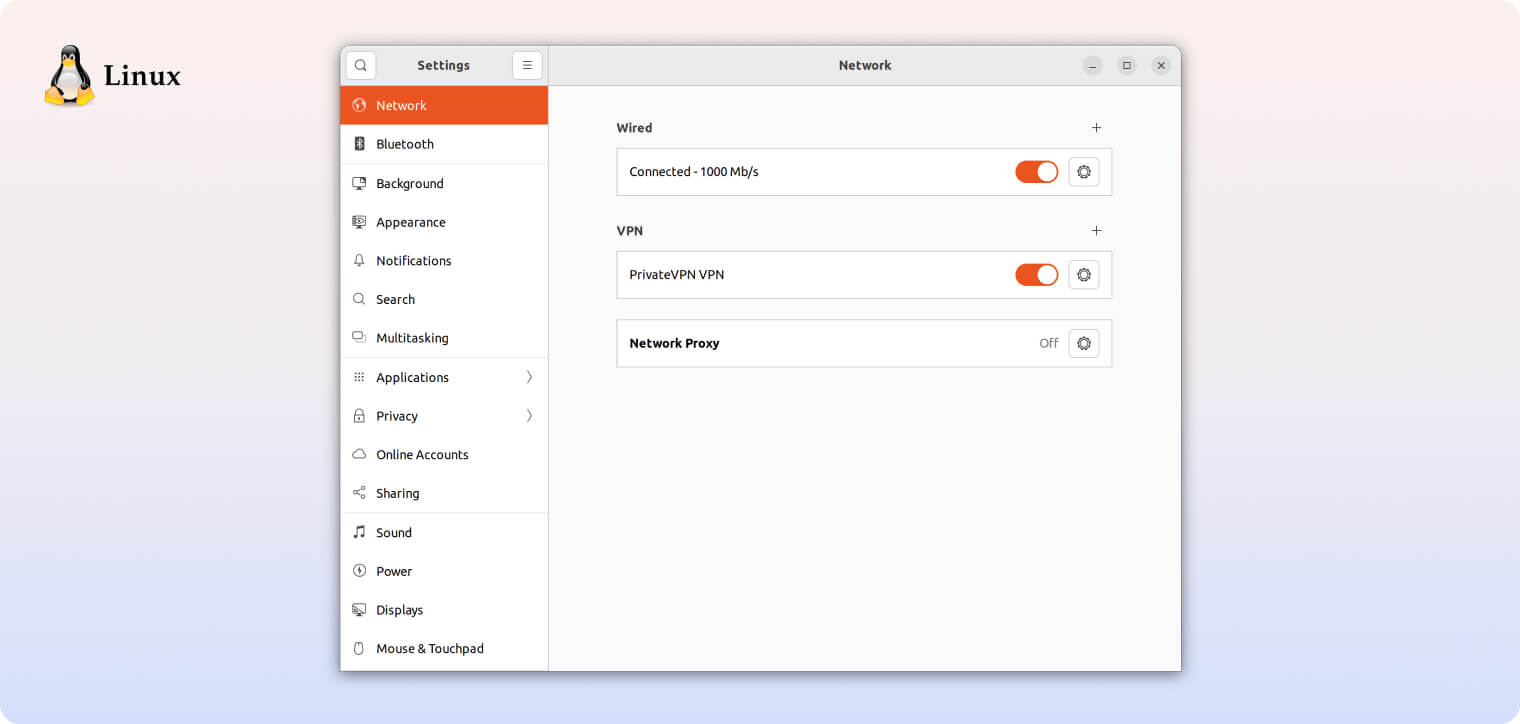Add a new Wired profile via plus
This screenshot has height=724, width=1520.
[x=1096, y=127]
